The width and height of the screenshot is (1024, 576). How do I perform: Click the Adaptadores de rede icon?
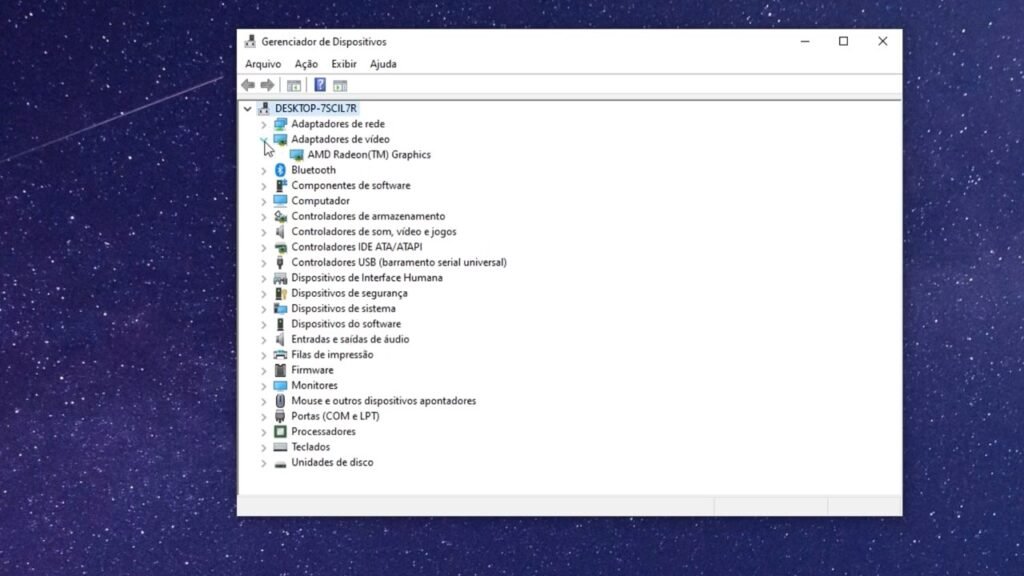[280, 124]
